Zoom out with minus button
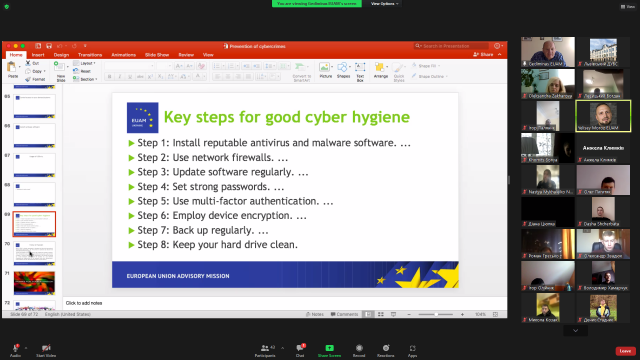 [x=409, y=314]
